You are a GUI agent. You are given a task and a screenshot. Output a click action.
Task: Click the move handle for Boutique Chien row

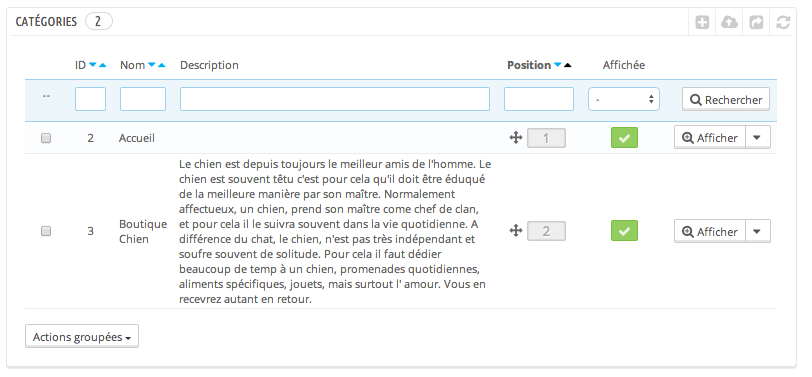pos(515,231)
